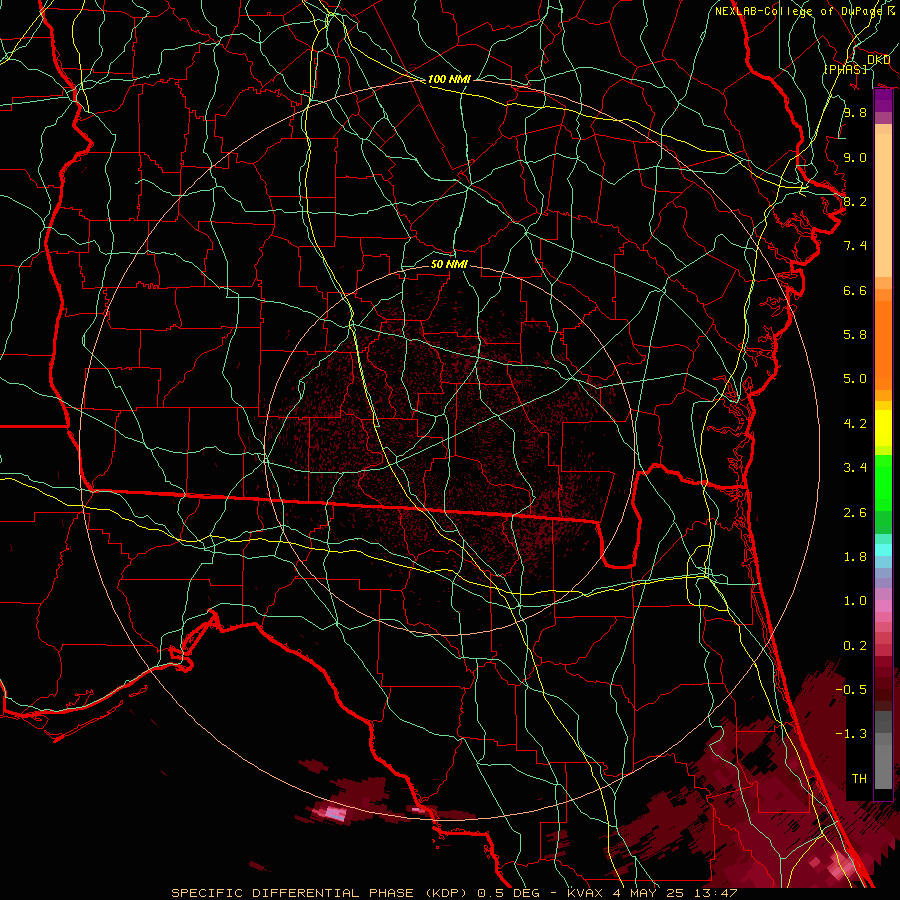Image resolution: width=900 pixels, height=900 pixels.
Task: Click the 0.2 value on the color scale
Action: coord(855,646)
